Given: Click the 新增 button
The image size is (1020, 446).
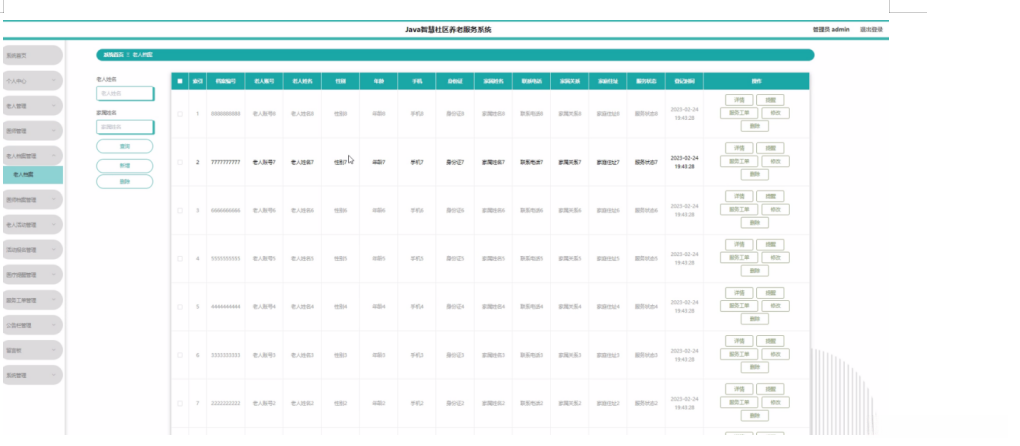Looking at the screenshot, I should (x=125, y=166).
